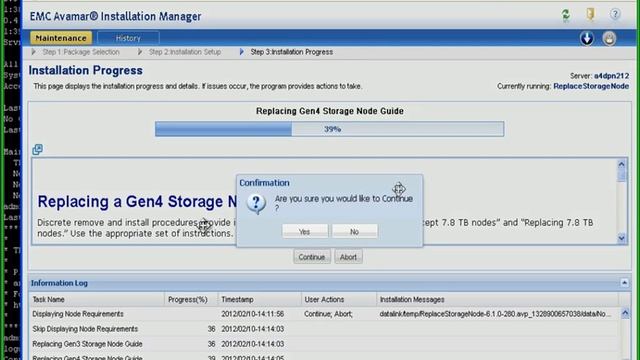Select the Displaying Node Requirements row

click(324, 314)
